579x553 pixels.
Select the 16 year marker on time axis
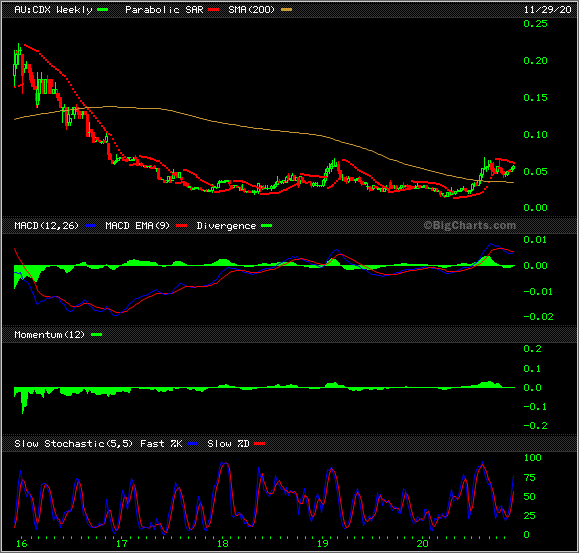pos(21,543)
